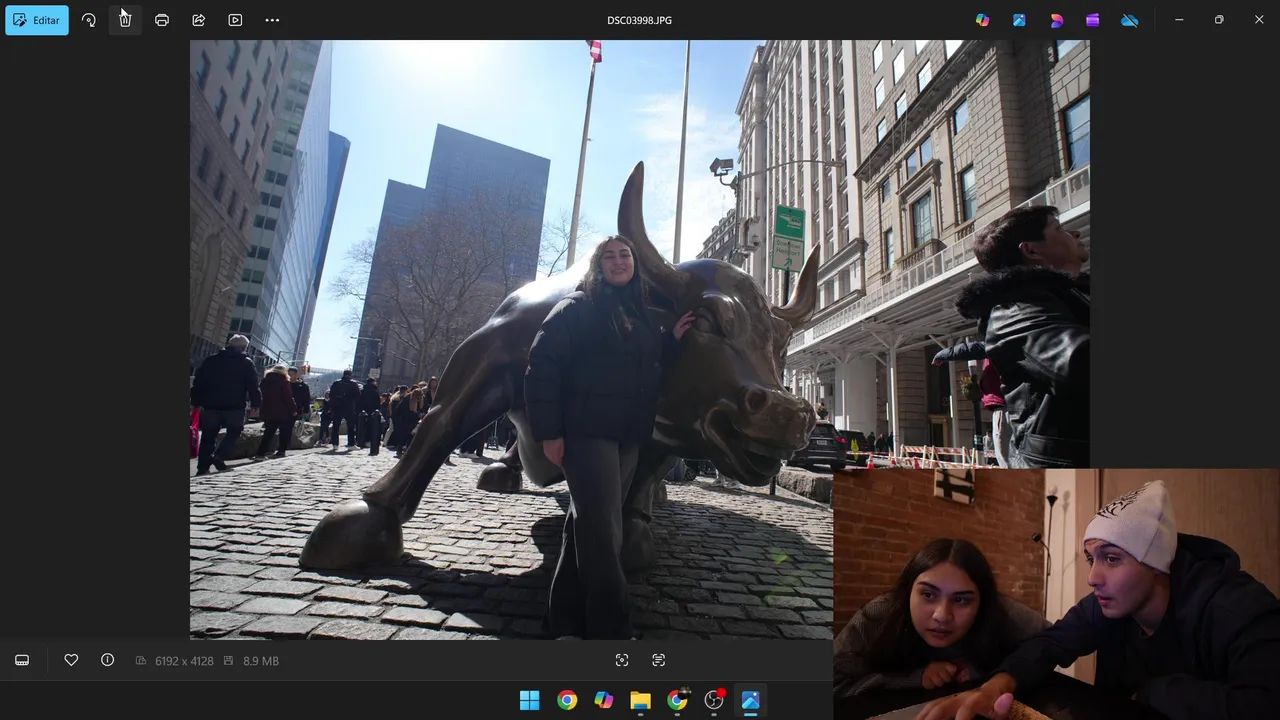
Task: Open Copilot from the taskbar
Action: pyautogui.click(x=604, y=700)
